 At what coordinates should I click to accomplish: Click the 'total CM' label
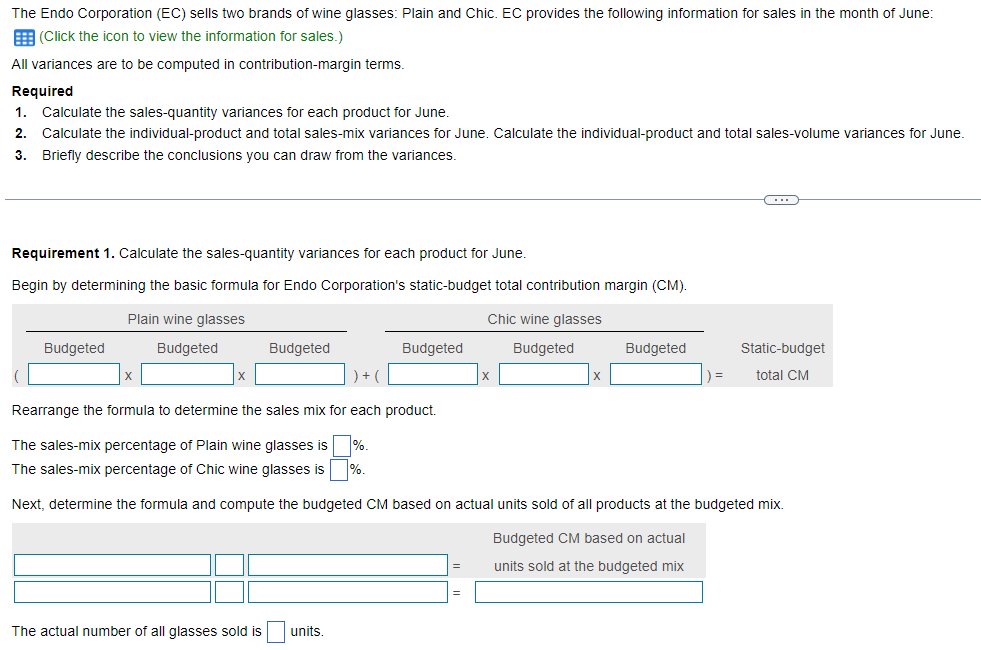[x=782, y=375]
